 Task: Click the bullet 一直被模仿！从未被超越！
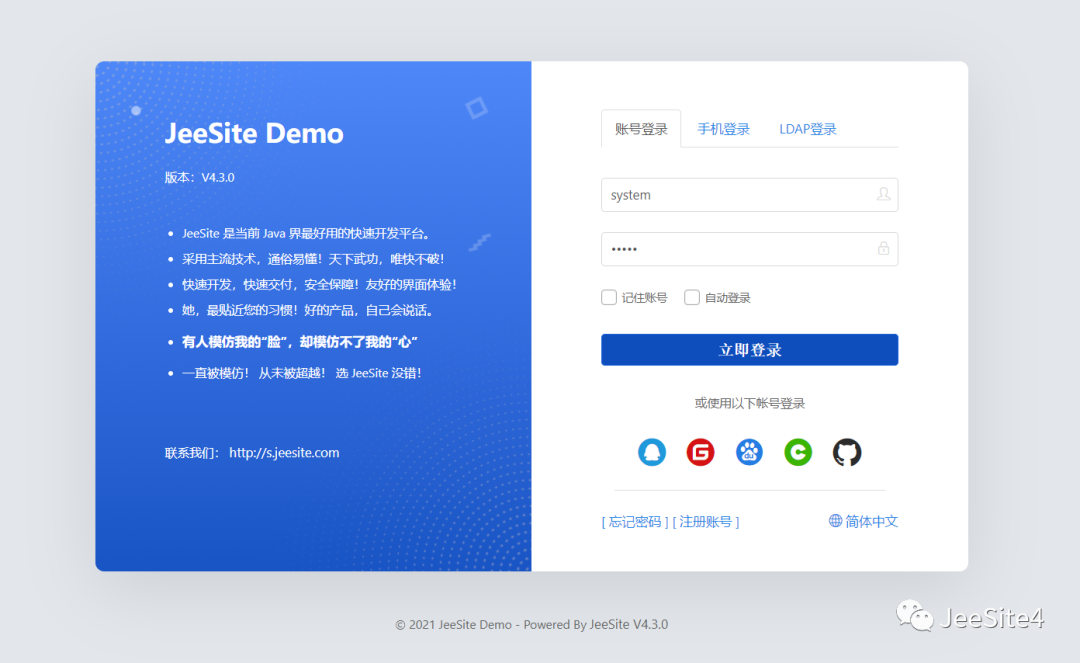point(302,373)
